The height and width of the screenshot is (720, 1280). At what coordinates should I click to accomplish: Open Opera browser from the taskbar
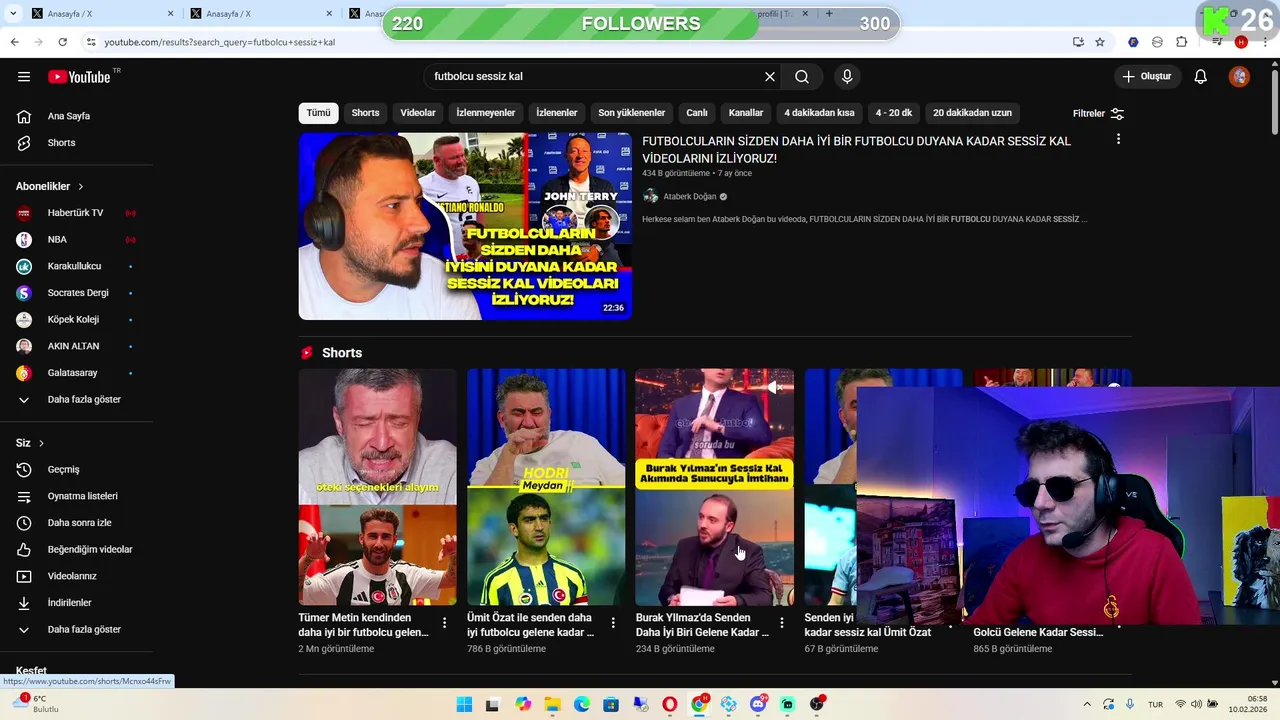click(x=669, y=704)
